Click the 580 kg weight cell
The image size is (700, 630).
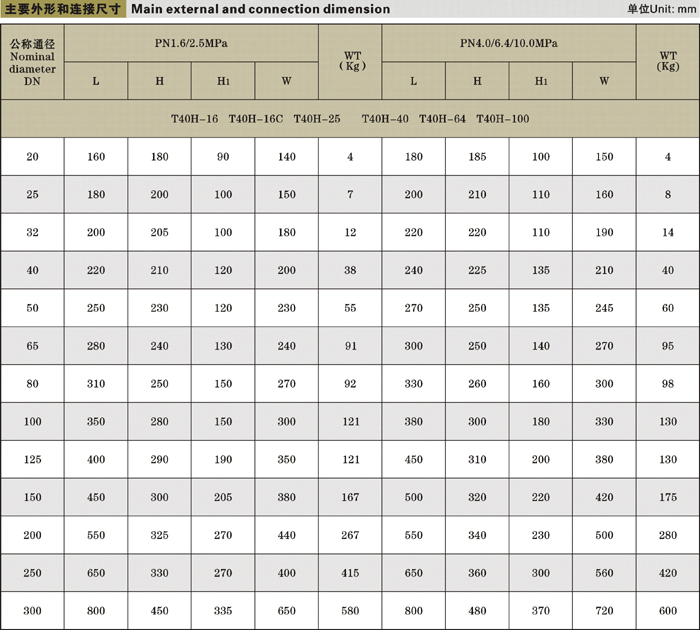point(350,611)
